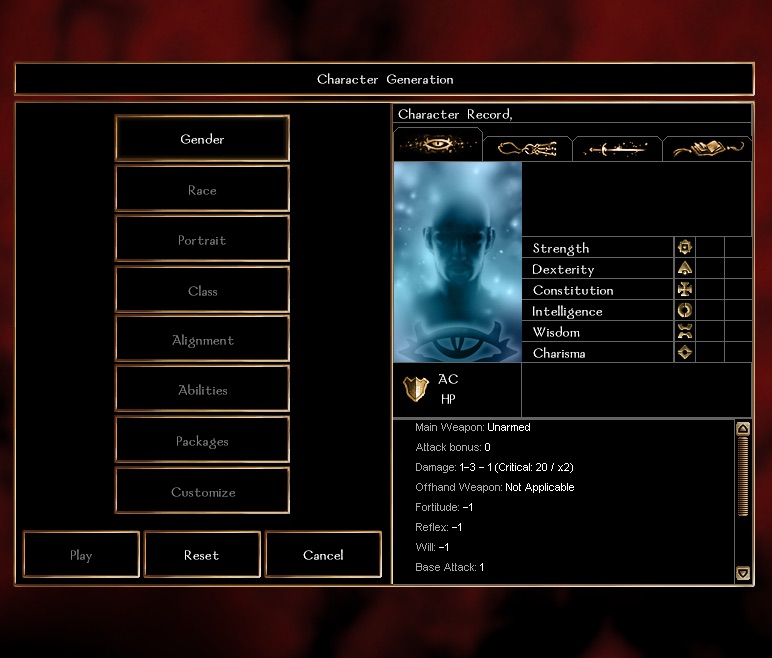
Task: Click the Wisdom ability icon
Action: pos(684,331)
